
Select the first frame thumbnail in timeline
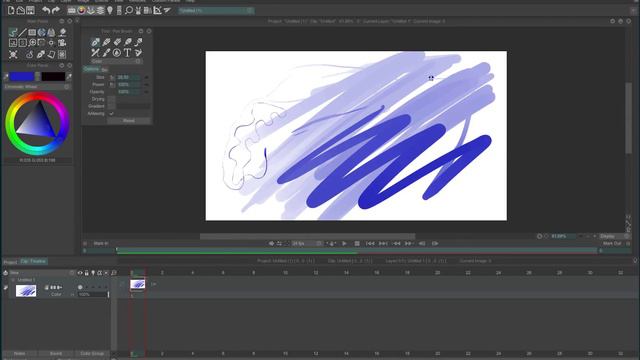click(x=138, y=284)
